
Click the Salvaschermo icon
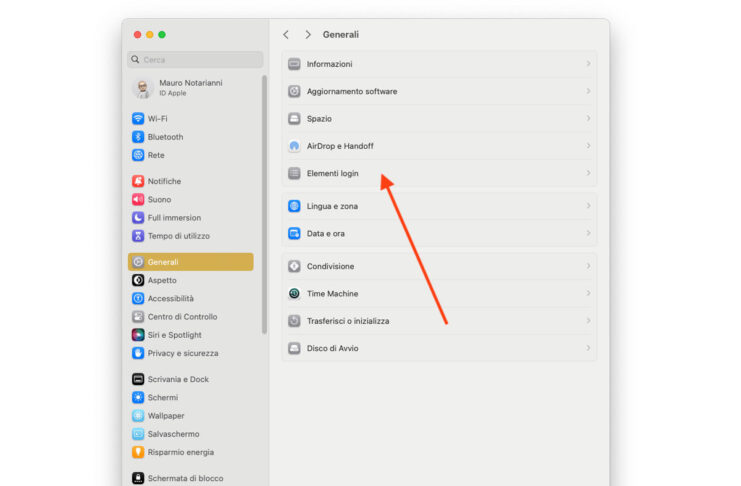click(x=138, y=434)
